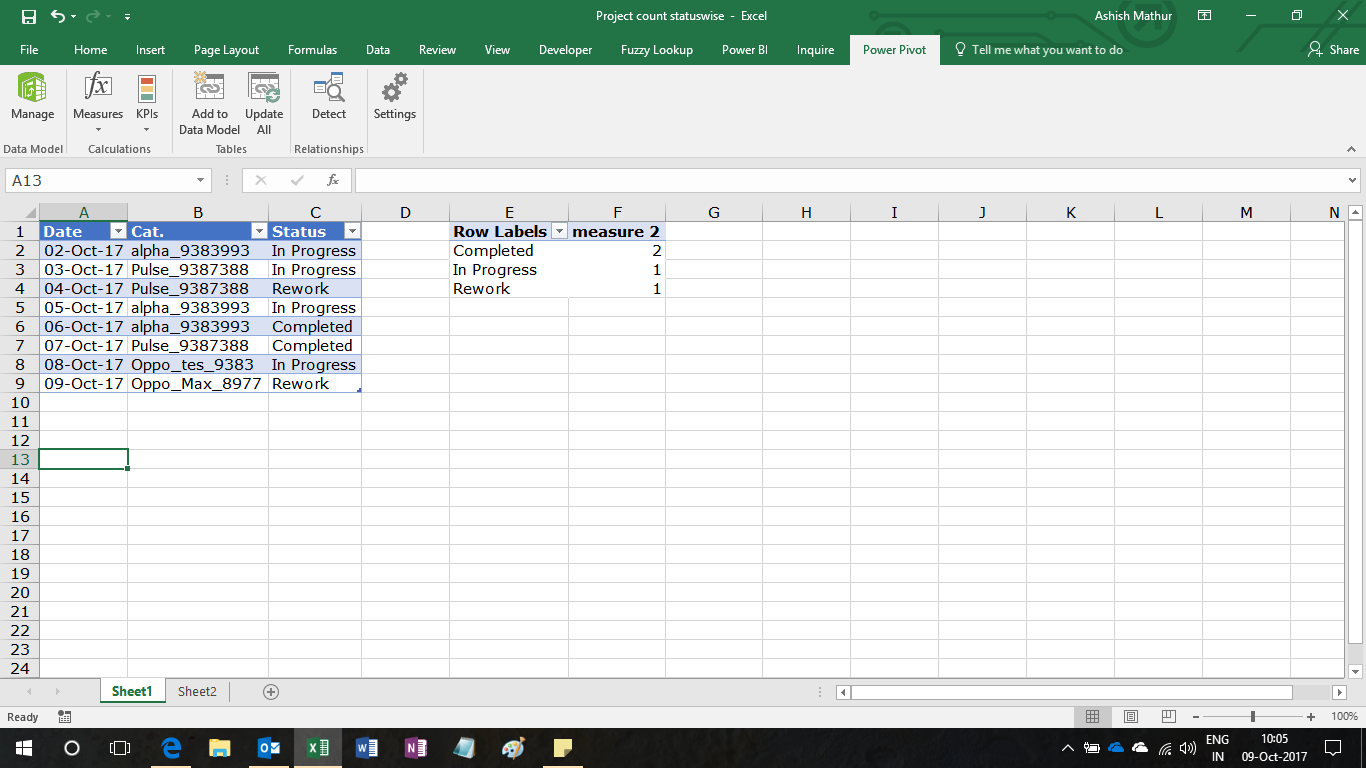Screen dimensions: 1366x768
Task: Open the Measures menu
Action: tap(98, 102)
